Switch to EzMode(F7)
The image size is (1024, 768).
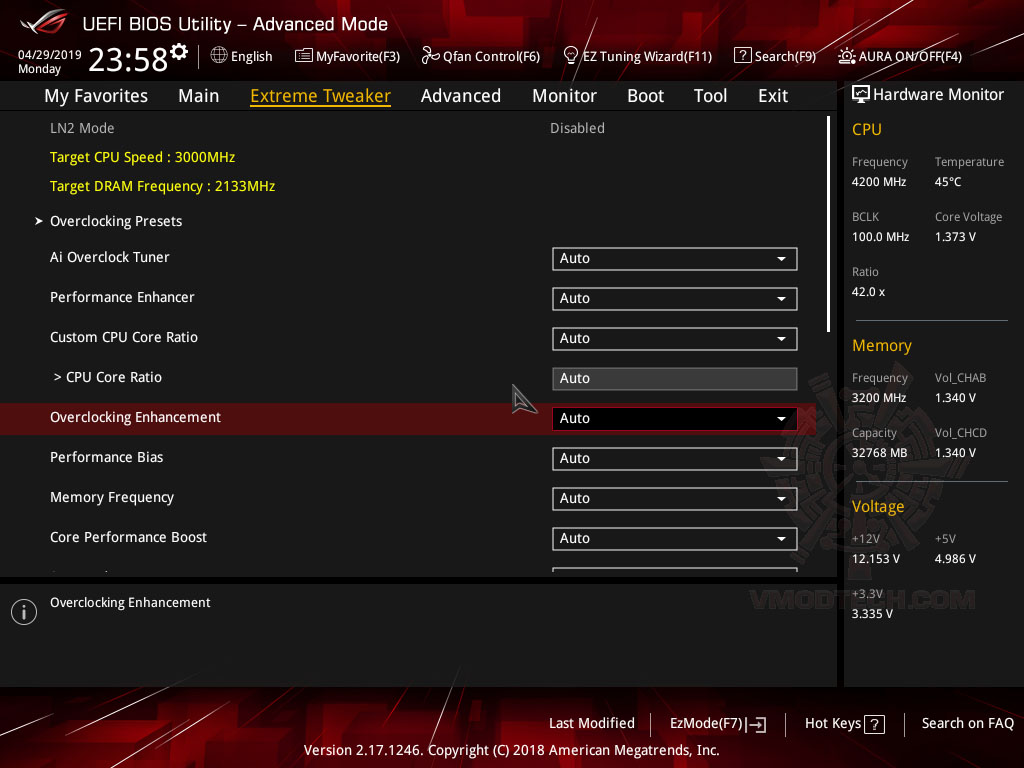point(718,724)
